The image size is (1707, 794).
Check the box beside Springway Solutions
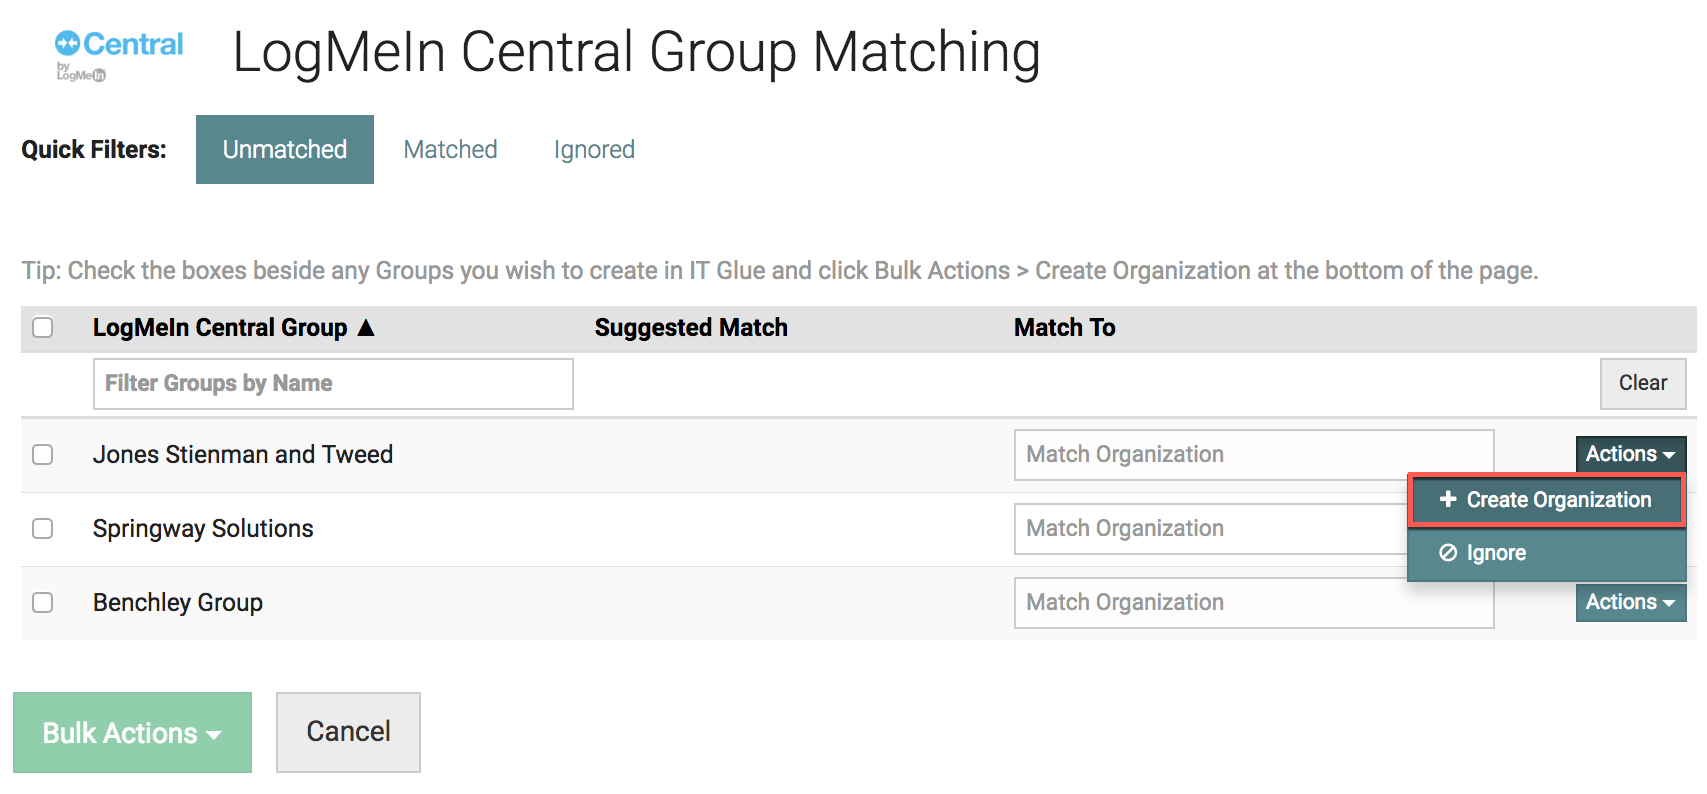(42, 528)
